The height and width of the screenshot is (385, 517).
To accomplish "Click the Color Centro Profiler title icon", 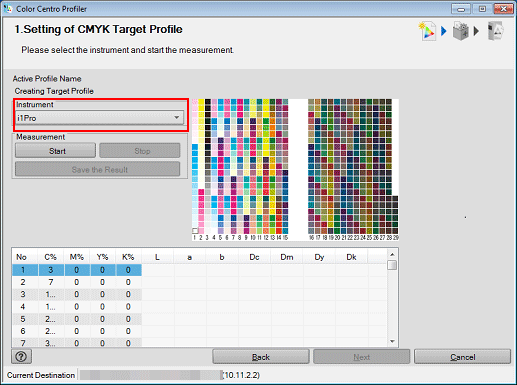I will click(x=8, y=8).
